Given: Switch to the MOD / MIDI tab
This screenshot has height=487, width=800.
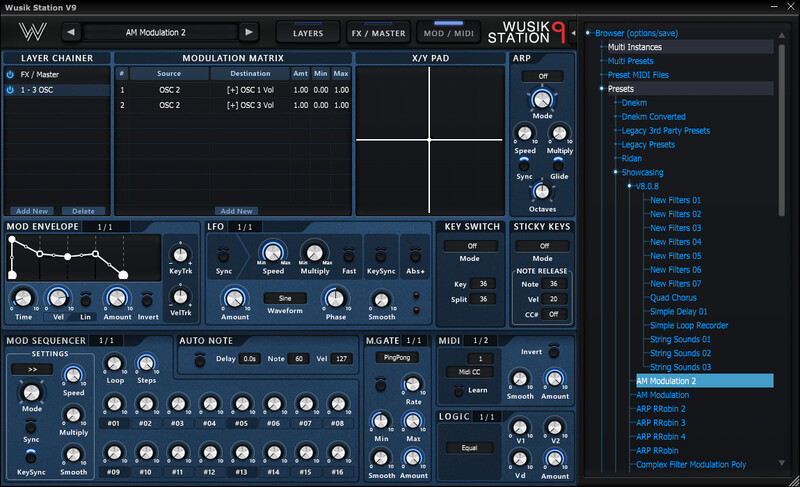Looking at the screenshot, I should coord(448,33).
